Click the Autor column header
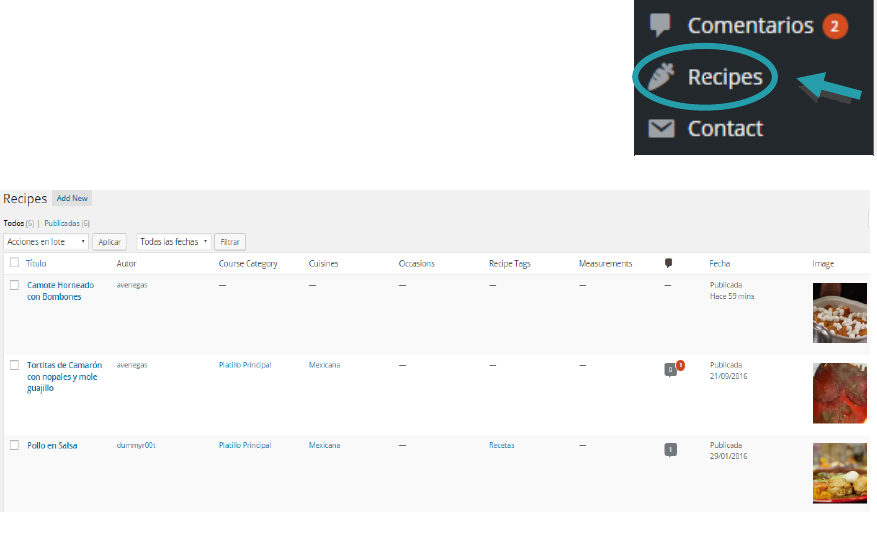This screenshot has height=536, width=877. click(126, 264)
